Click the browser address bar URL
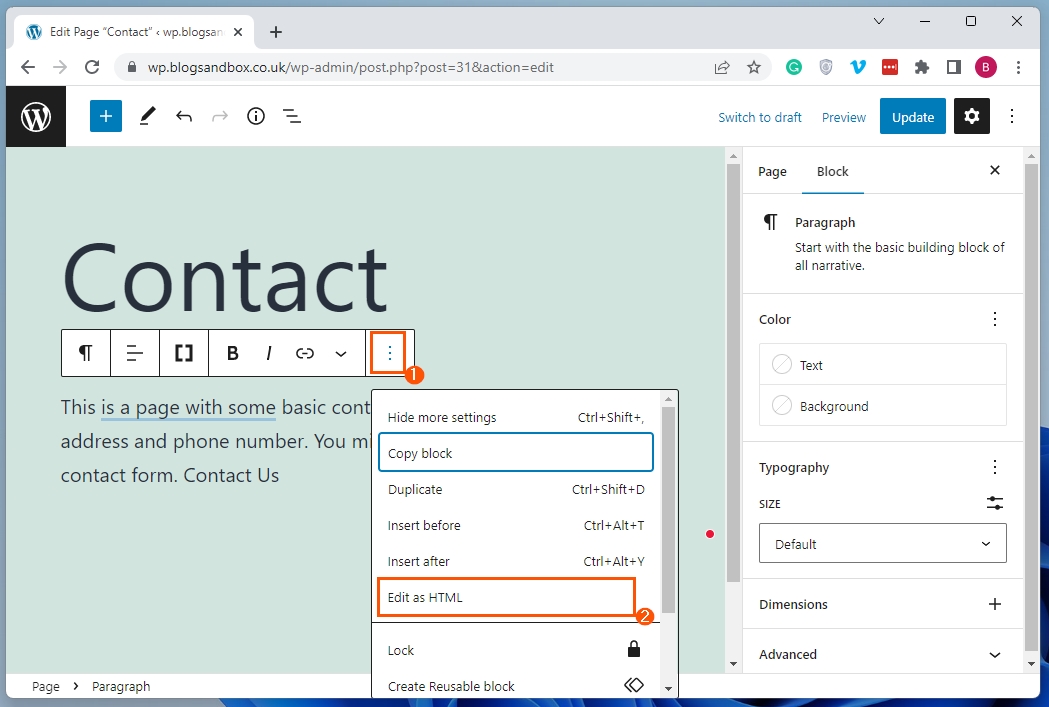The height and width of the screenshot is (707, 1049). point(351,67)
